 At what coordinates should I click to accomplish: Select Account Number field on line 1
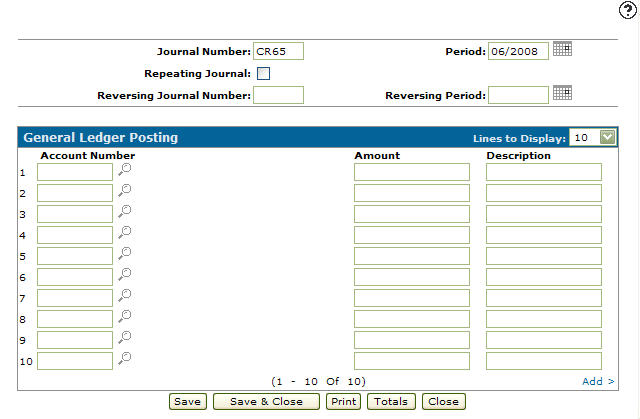[75, 172]
